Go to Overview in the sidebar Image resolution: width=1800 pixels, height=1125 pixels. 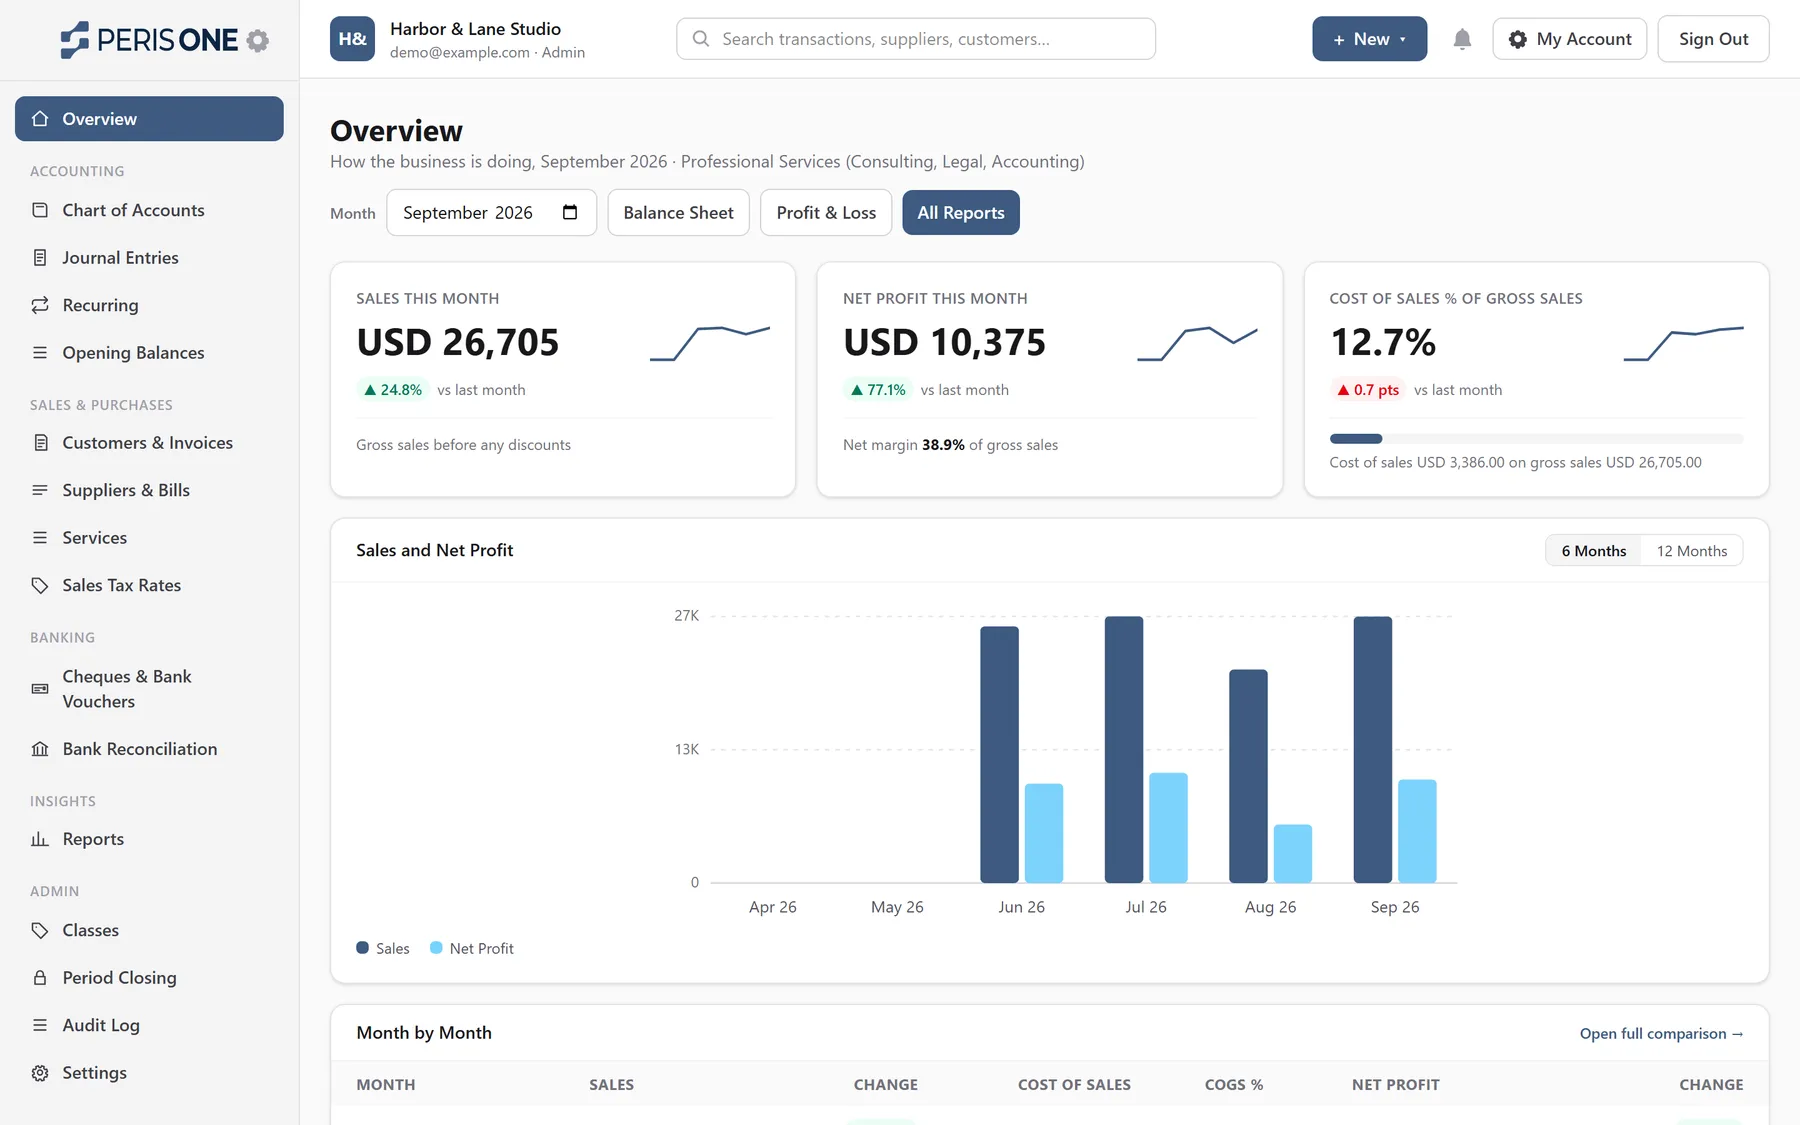tap(149, 119)
